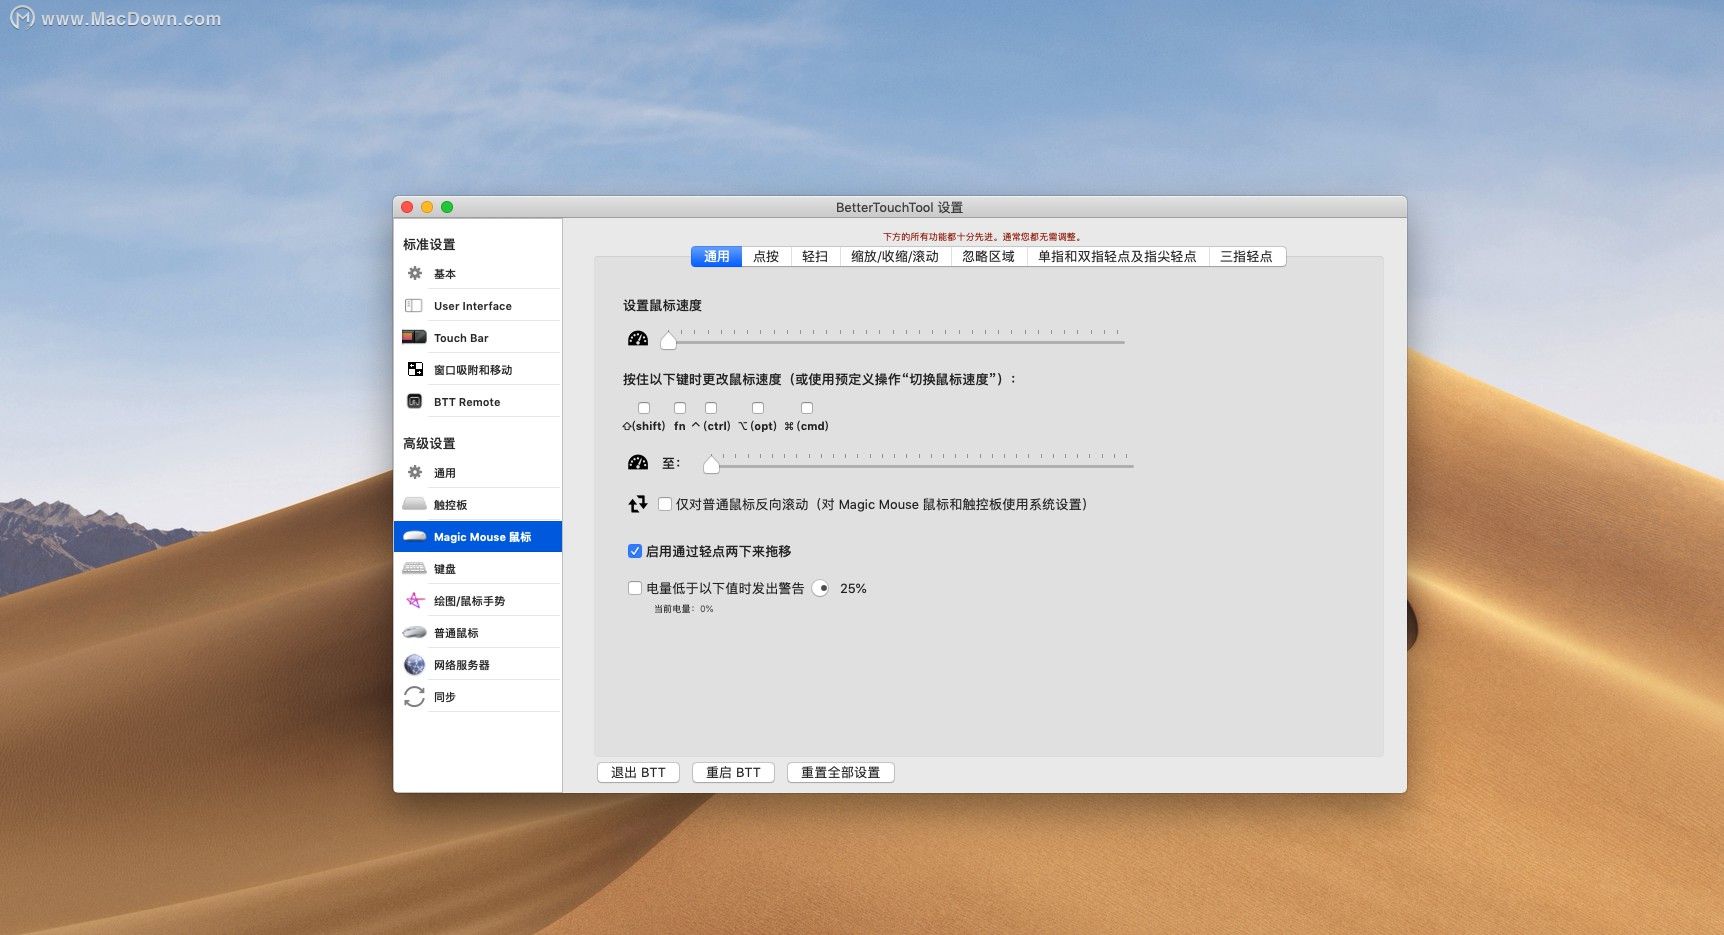Enable 电量低于以下值时发出警告 checkbox
1724x935 pixels.
click(635, 588)
